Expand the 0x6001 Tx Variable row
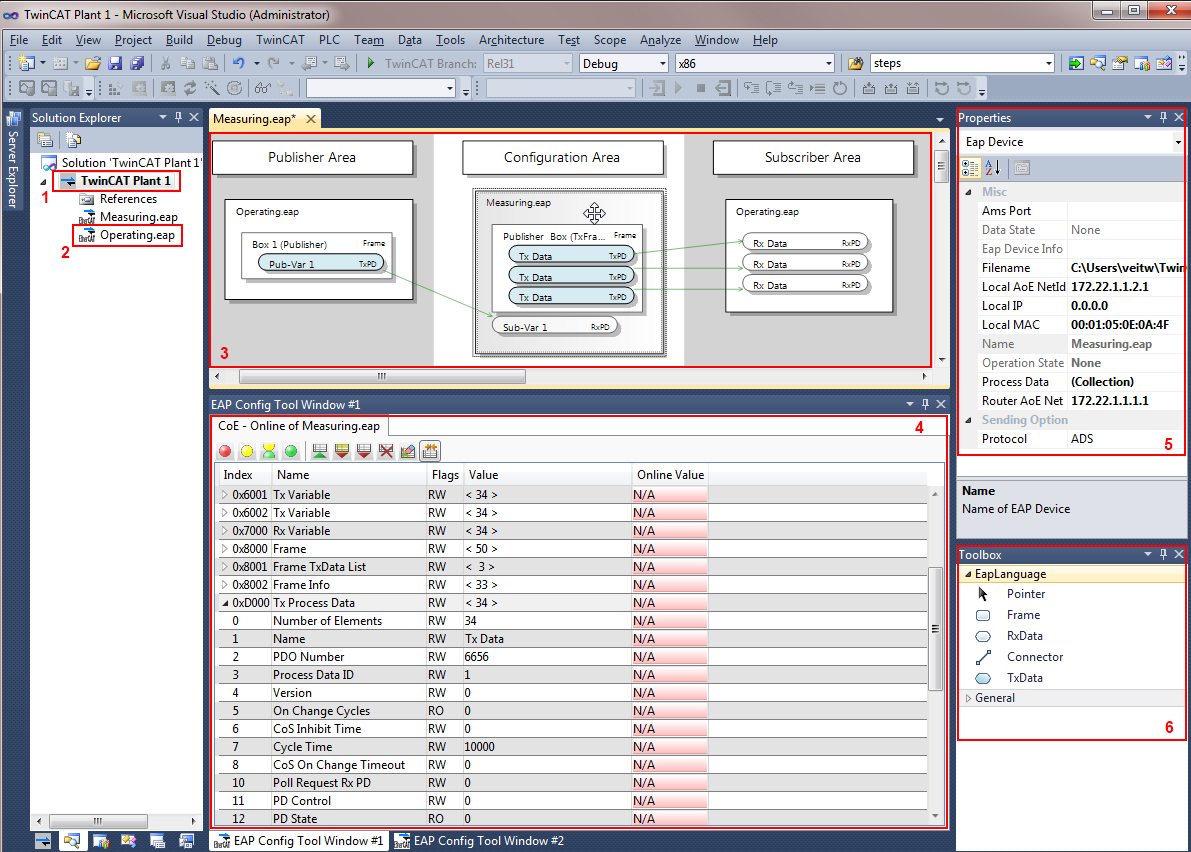 click(x=225, y=494)
